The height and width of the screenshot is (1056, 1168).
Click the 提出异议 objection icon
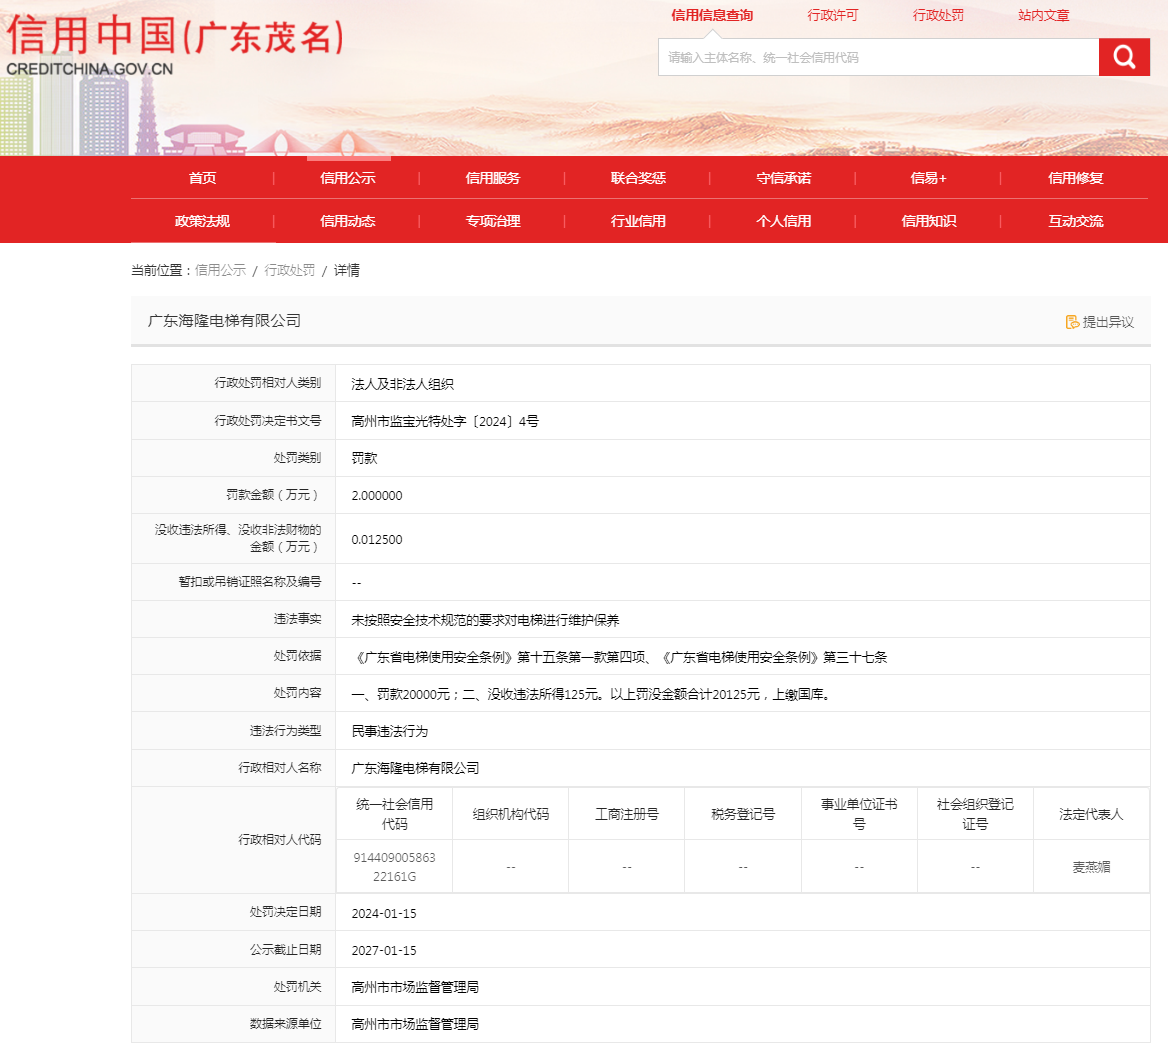[1073, 322]
